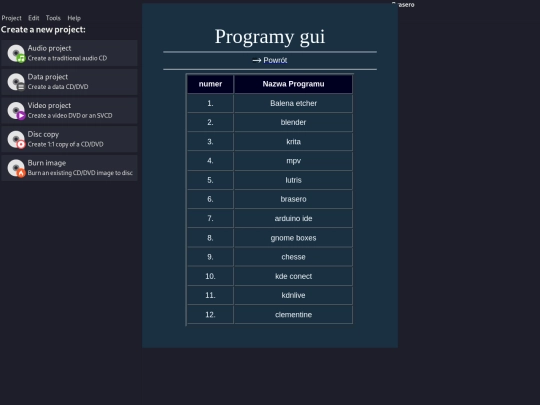The height and width of the screenshot is (405, 540).
Task: Click the number cell '12.'
Action: 210,314
